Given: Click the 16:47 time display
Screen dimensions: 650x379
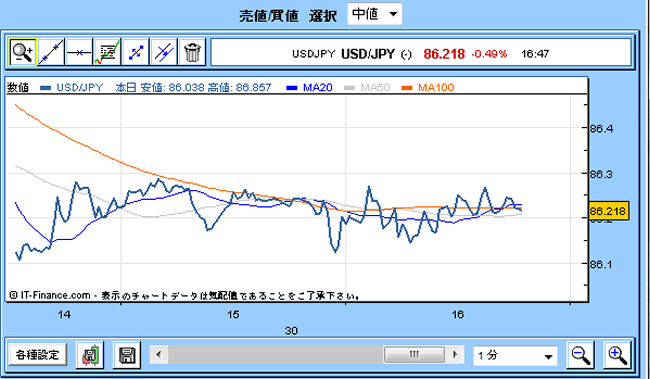Looking at the screenshot, I should click(x=535, y=54).
